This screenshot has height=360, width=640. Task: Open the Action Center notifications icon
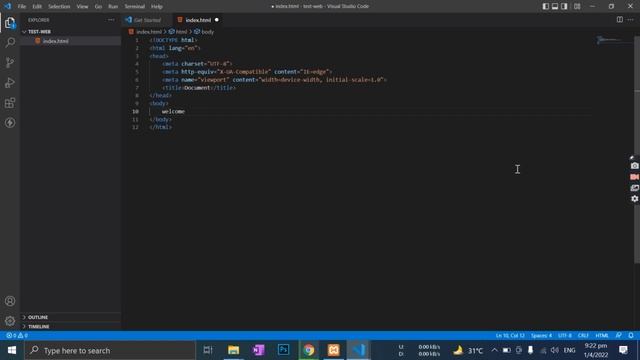pos(623,350)
